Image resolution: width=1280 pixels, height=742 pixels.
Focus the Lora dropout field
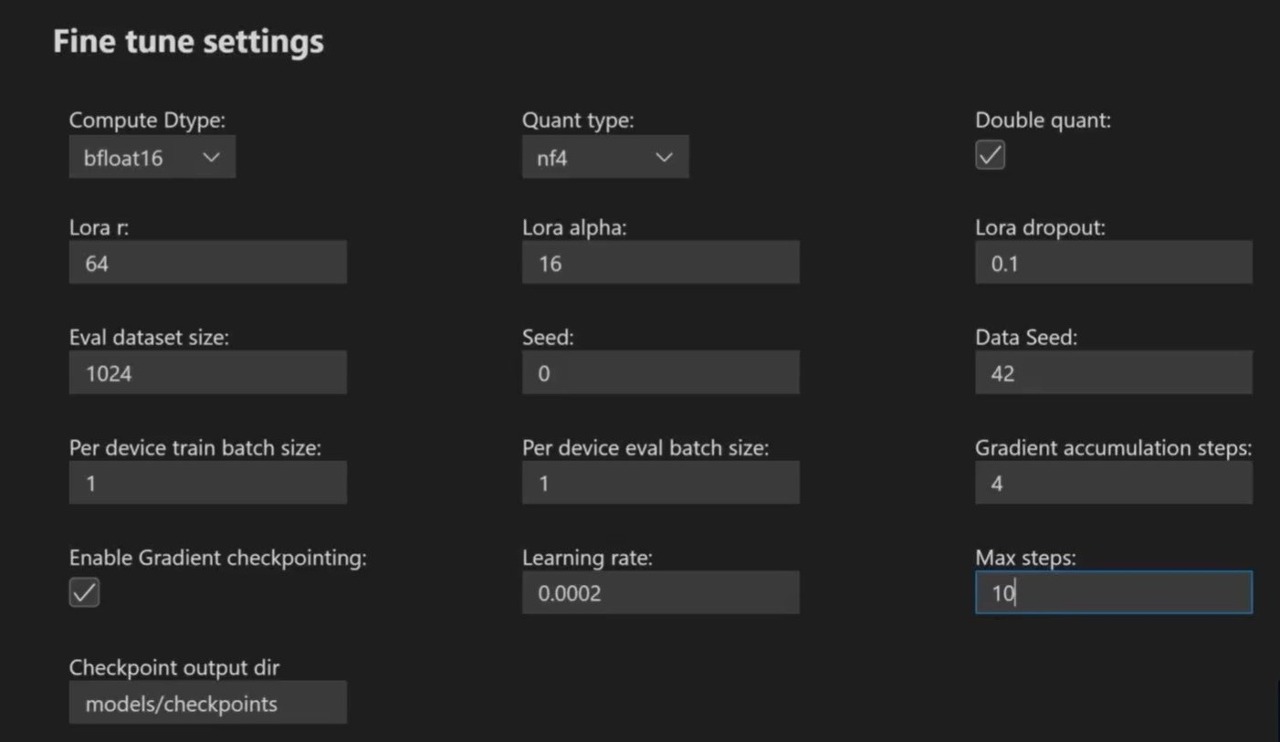(x=1113, y=263)
